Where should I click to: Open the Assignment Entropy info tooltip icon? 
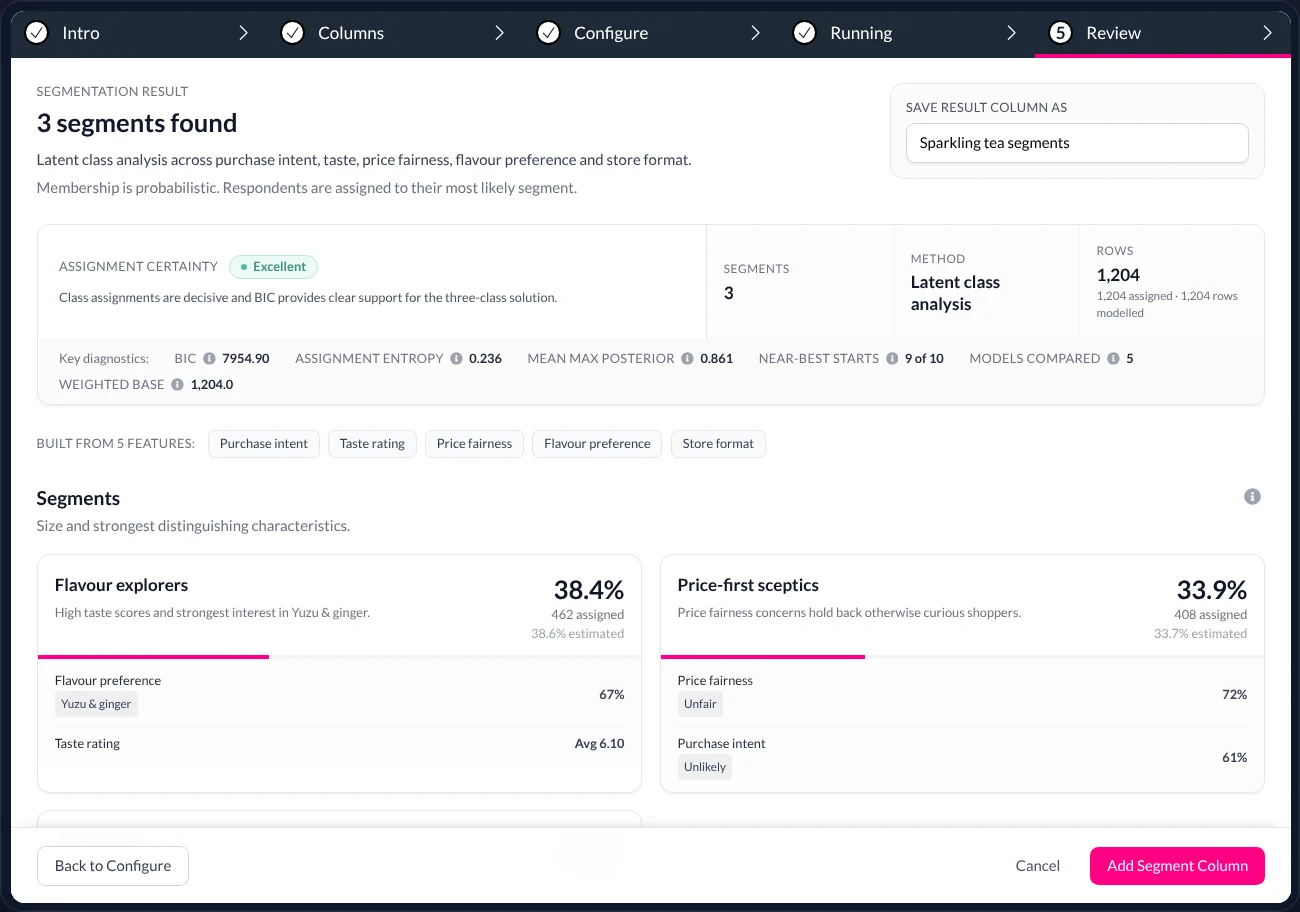point(456,359)
